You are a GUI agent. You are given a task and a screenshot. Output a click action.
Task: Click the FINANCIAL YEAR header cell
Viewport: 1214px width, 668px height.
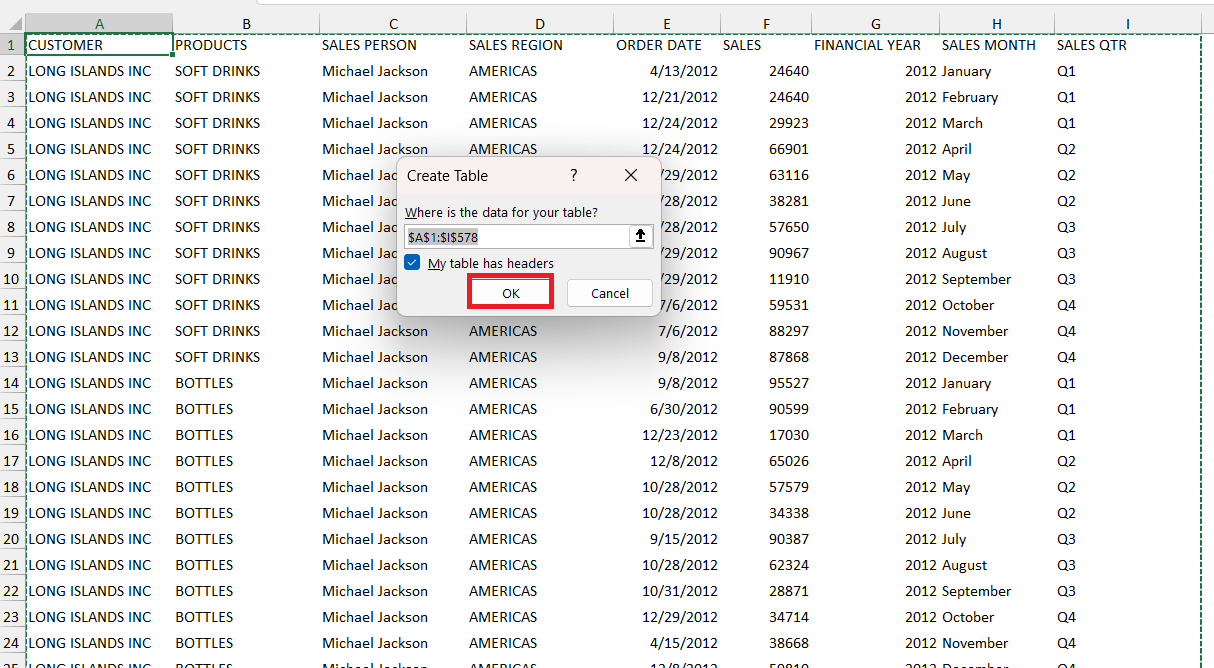(x=875, y=45)
